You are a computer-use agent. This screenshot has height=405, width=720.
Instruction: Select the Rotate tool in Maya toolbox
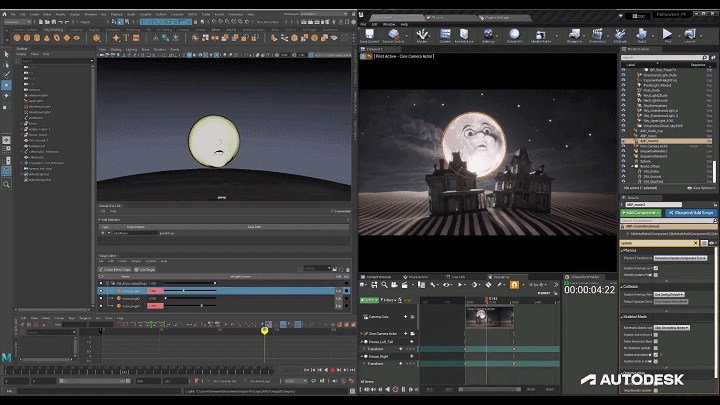pyautogui.click(x=6, y=96)
